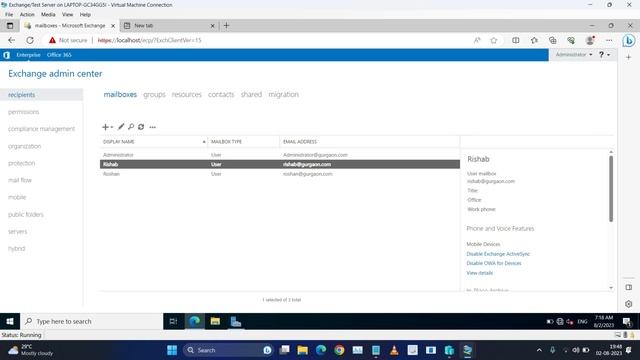
Task: Add the page to favorites with the star icon
Action: pyautogui.click(x=494, y=40)
